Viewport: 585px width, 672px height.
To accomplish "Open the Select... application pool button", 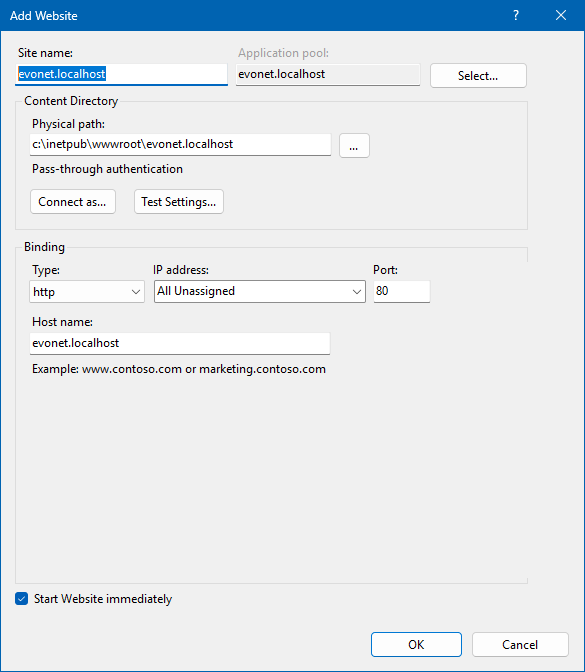I will pos(478,76).
